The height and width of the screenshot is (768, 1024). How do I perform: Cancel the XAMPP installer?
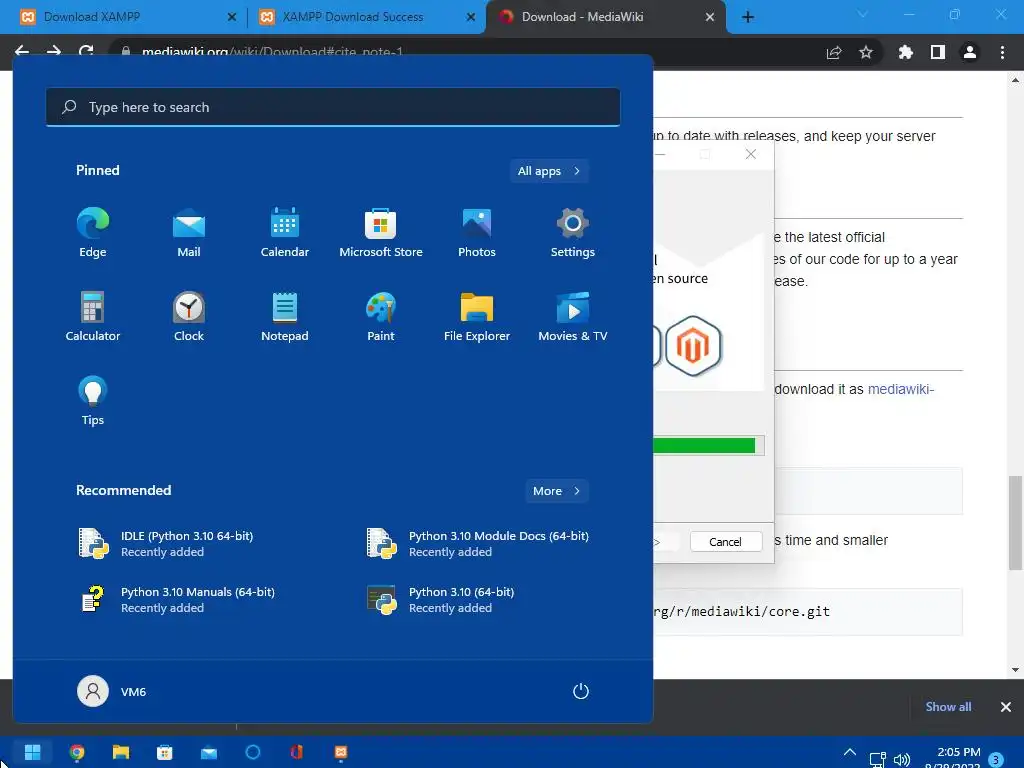tap(726, 541)
